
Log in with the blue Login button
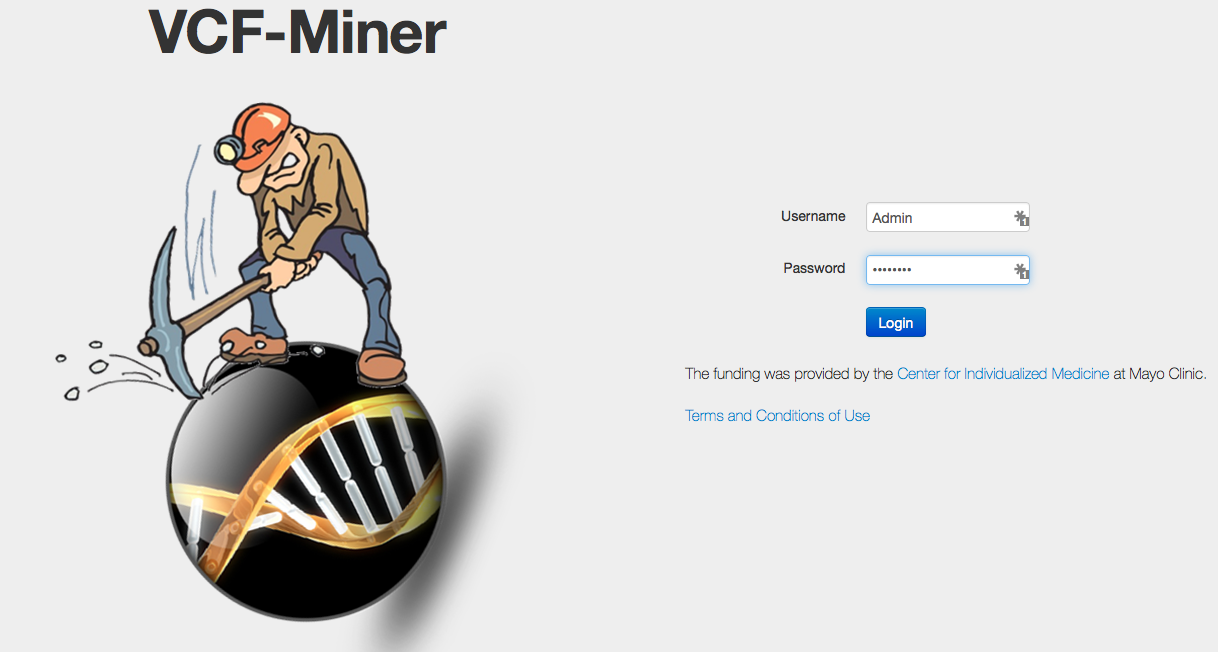coord(896,322)
